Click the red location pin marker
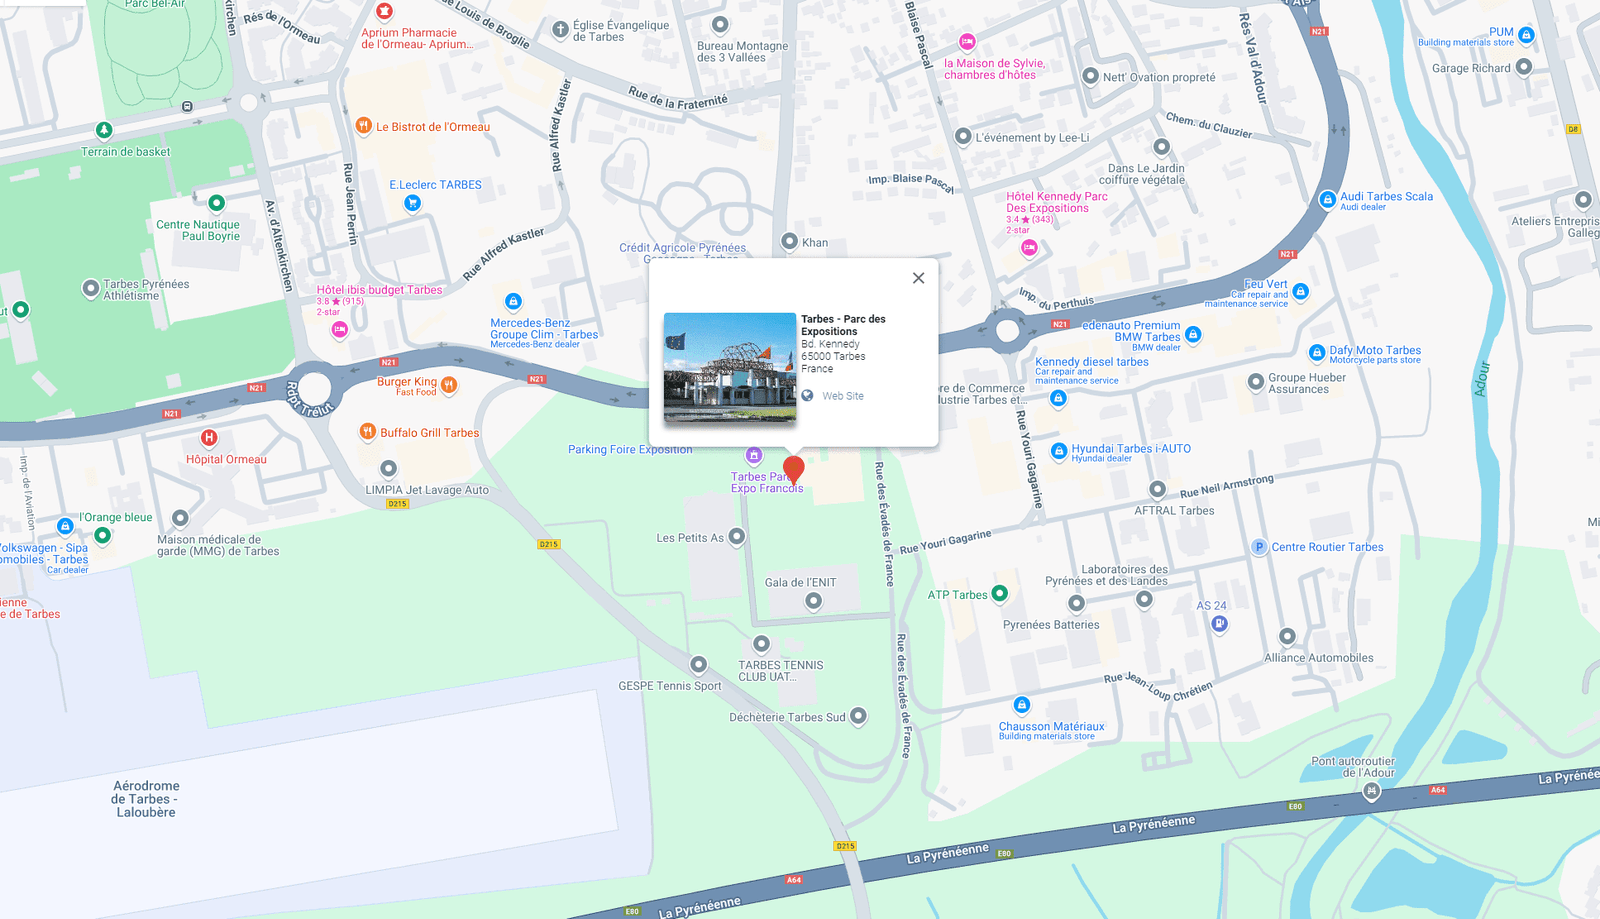1600x919 pixels. [794, 470]
